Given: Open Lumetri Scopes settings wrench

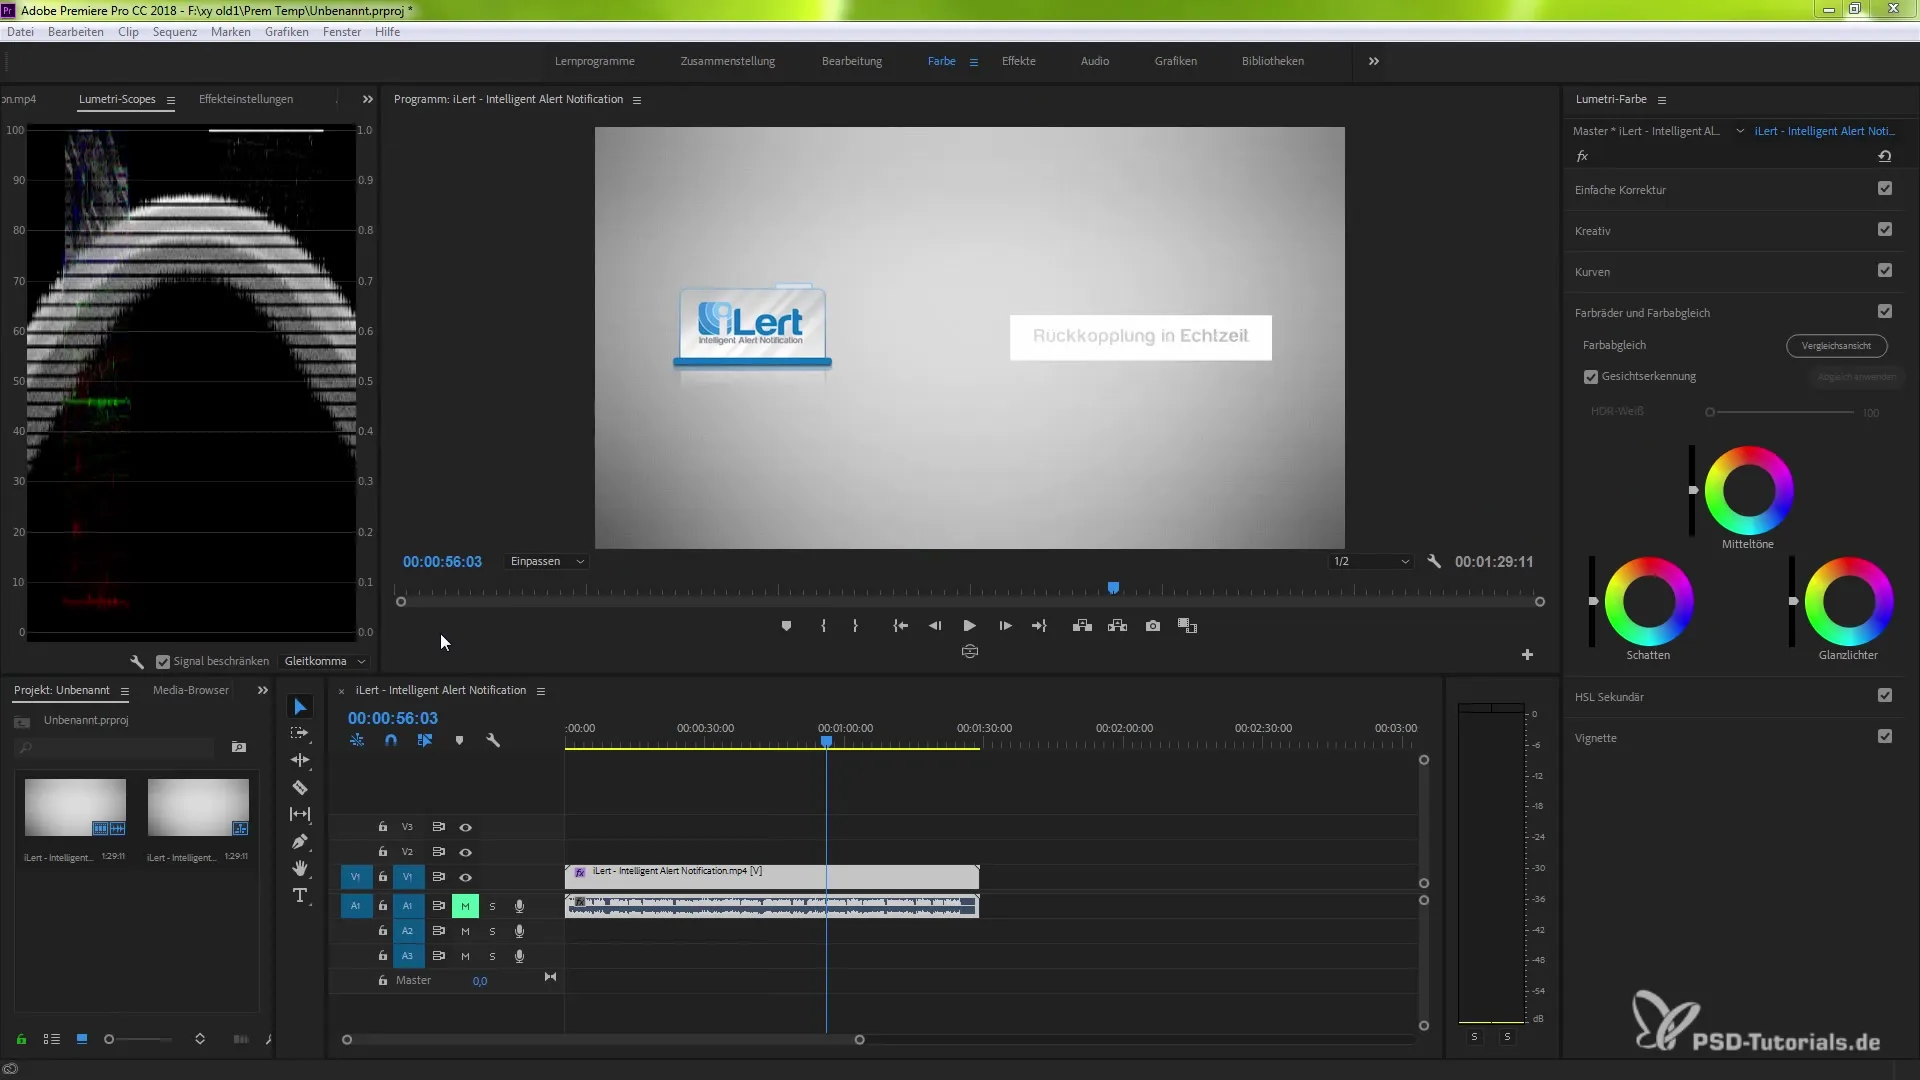Looking at the screenshot, I should [x=137, y=662].
